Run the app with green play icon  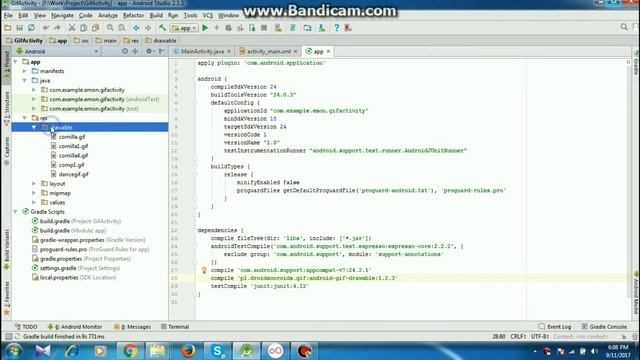205,28
